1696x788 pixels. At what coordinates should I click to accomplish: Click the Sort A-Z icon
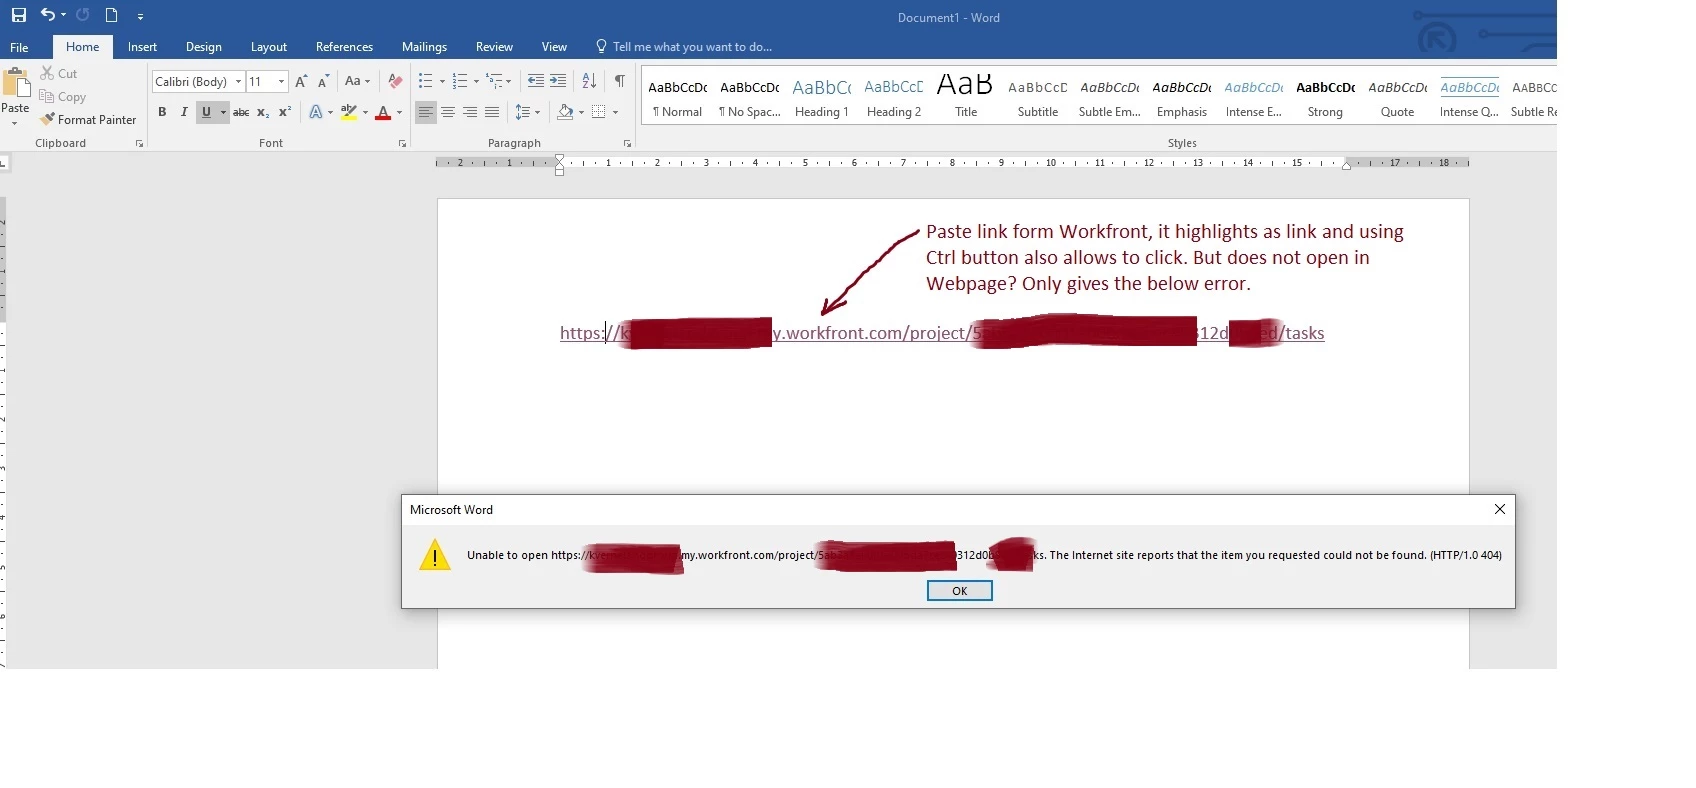click(x=589, y=82)
